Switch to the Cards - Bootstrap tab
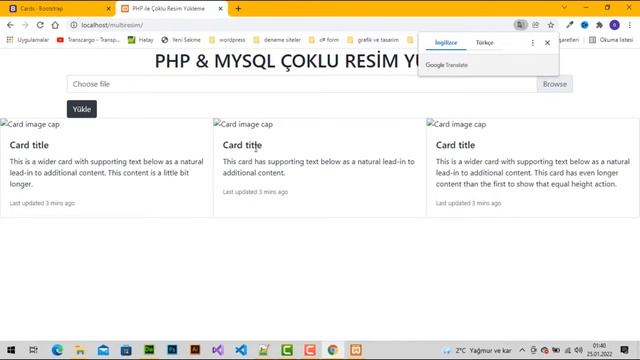This screenshot has width=640, height=360. point(57,9)
